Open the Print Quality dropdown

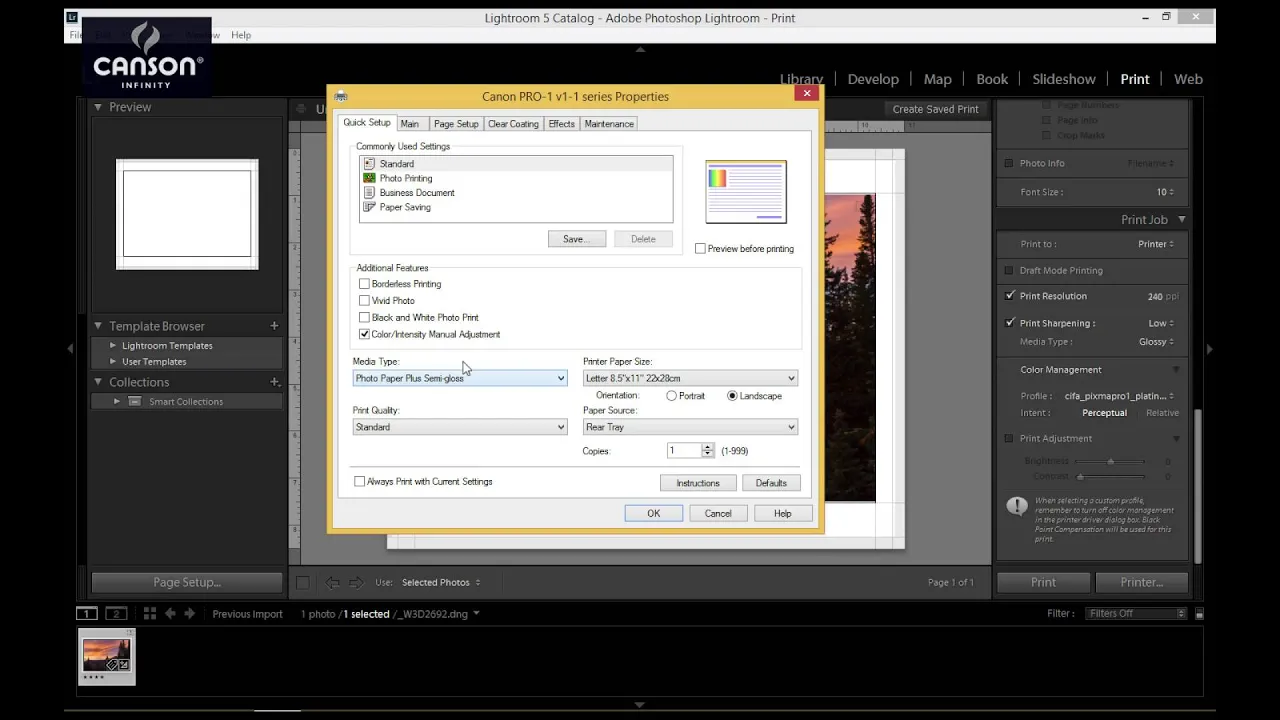(460, 427)
